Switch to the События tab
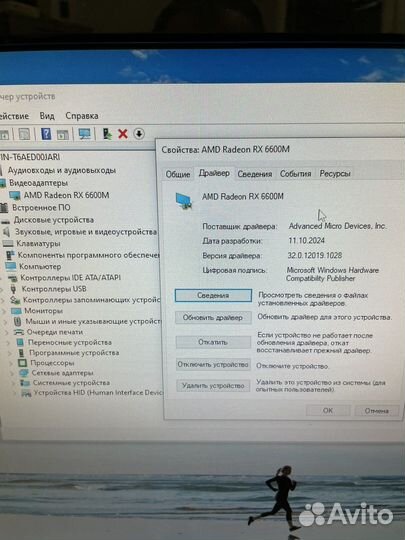 click(295, 174)
